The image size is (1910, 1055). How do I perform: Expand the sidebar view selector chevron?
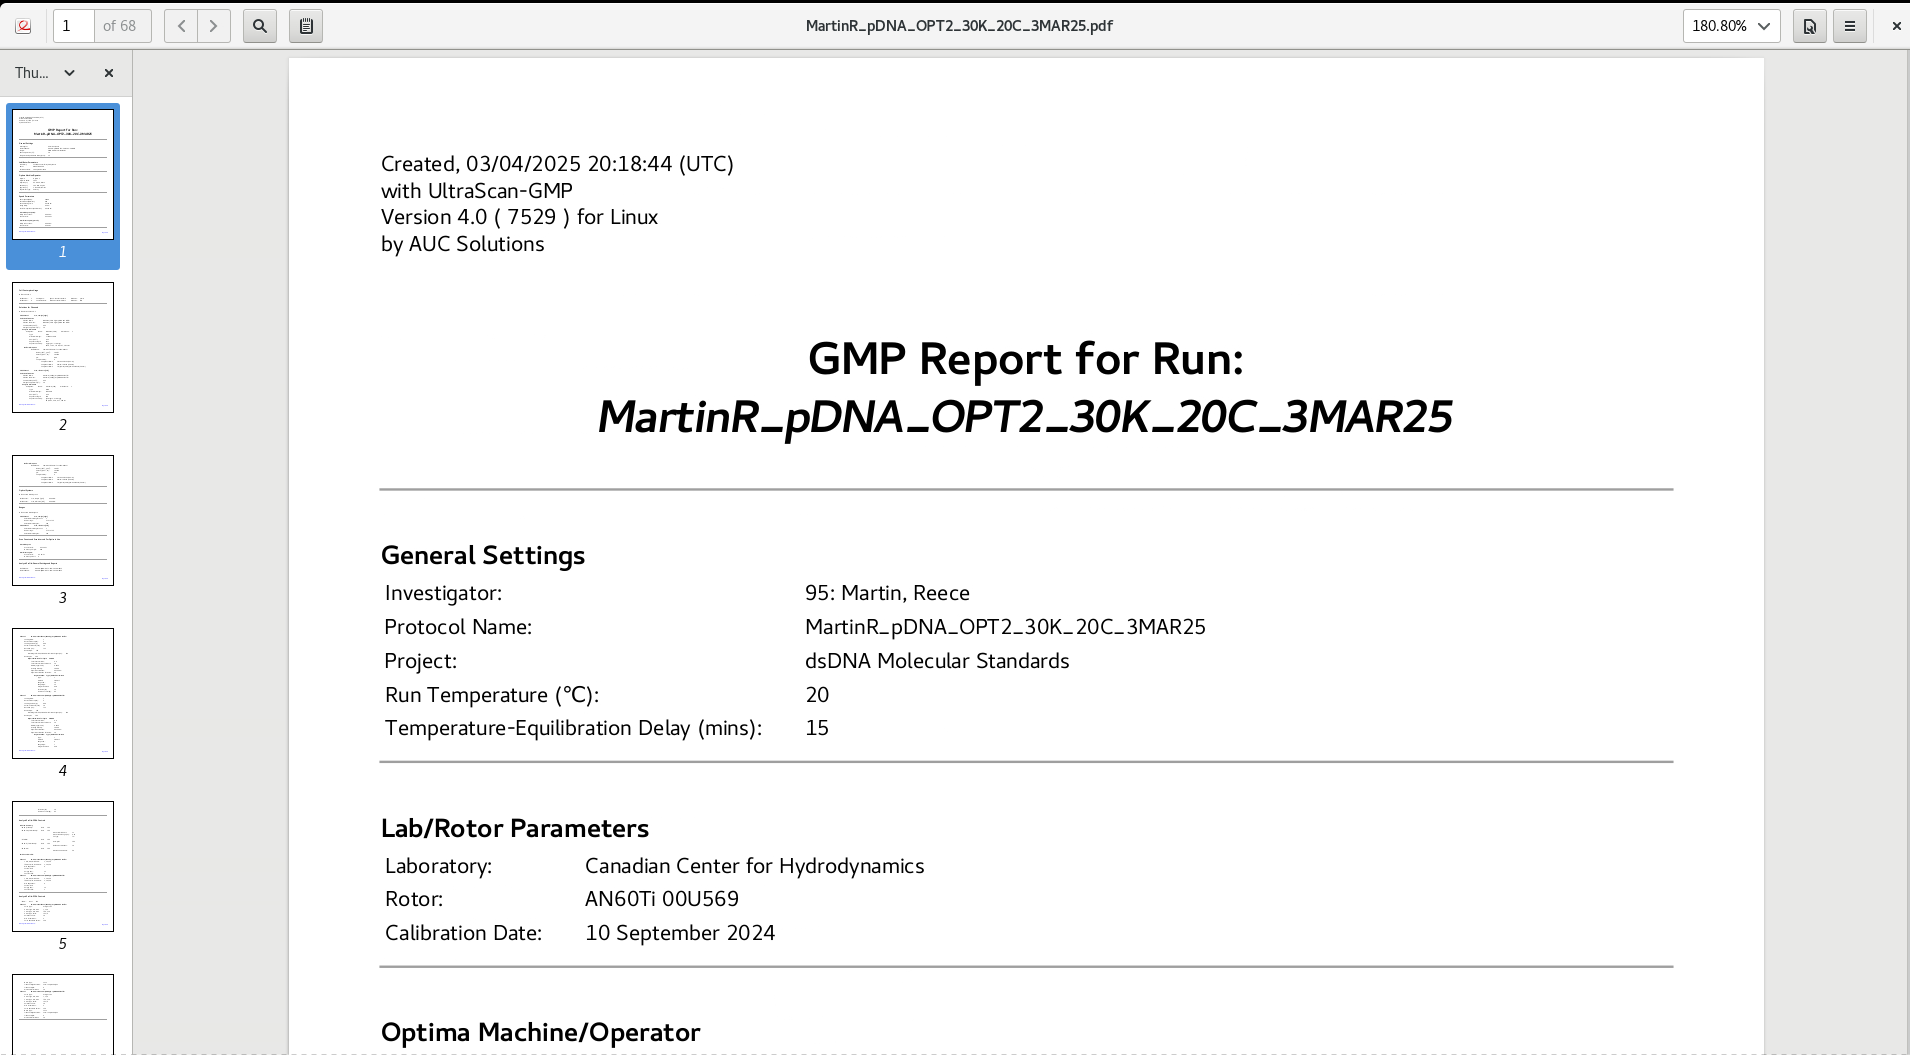69,73
